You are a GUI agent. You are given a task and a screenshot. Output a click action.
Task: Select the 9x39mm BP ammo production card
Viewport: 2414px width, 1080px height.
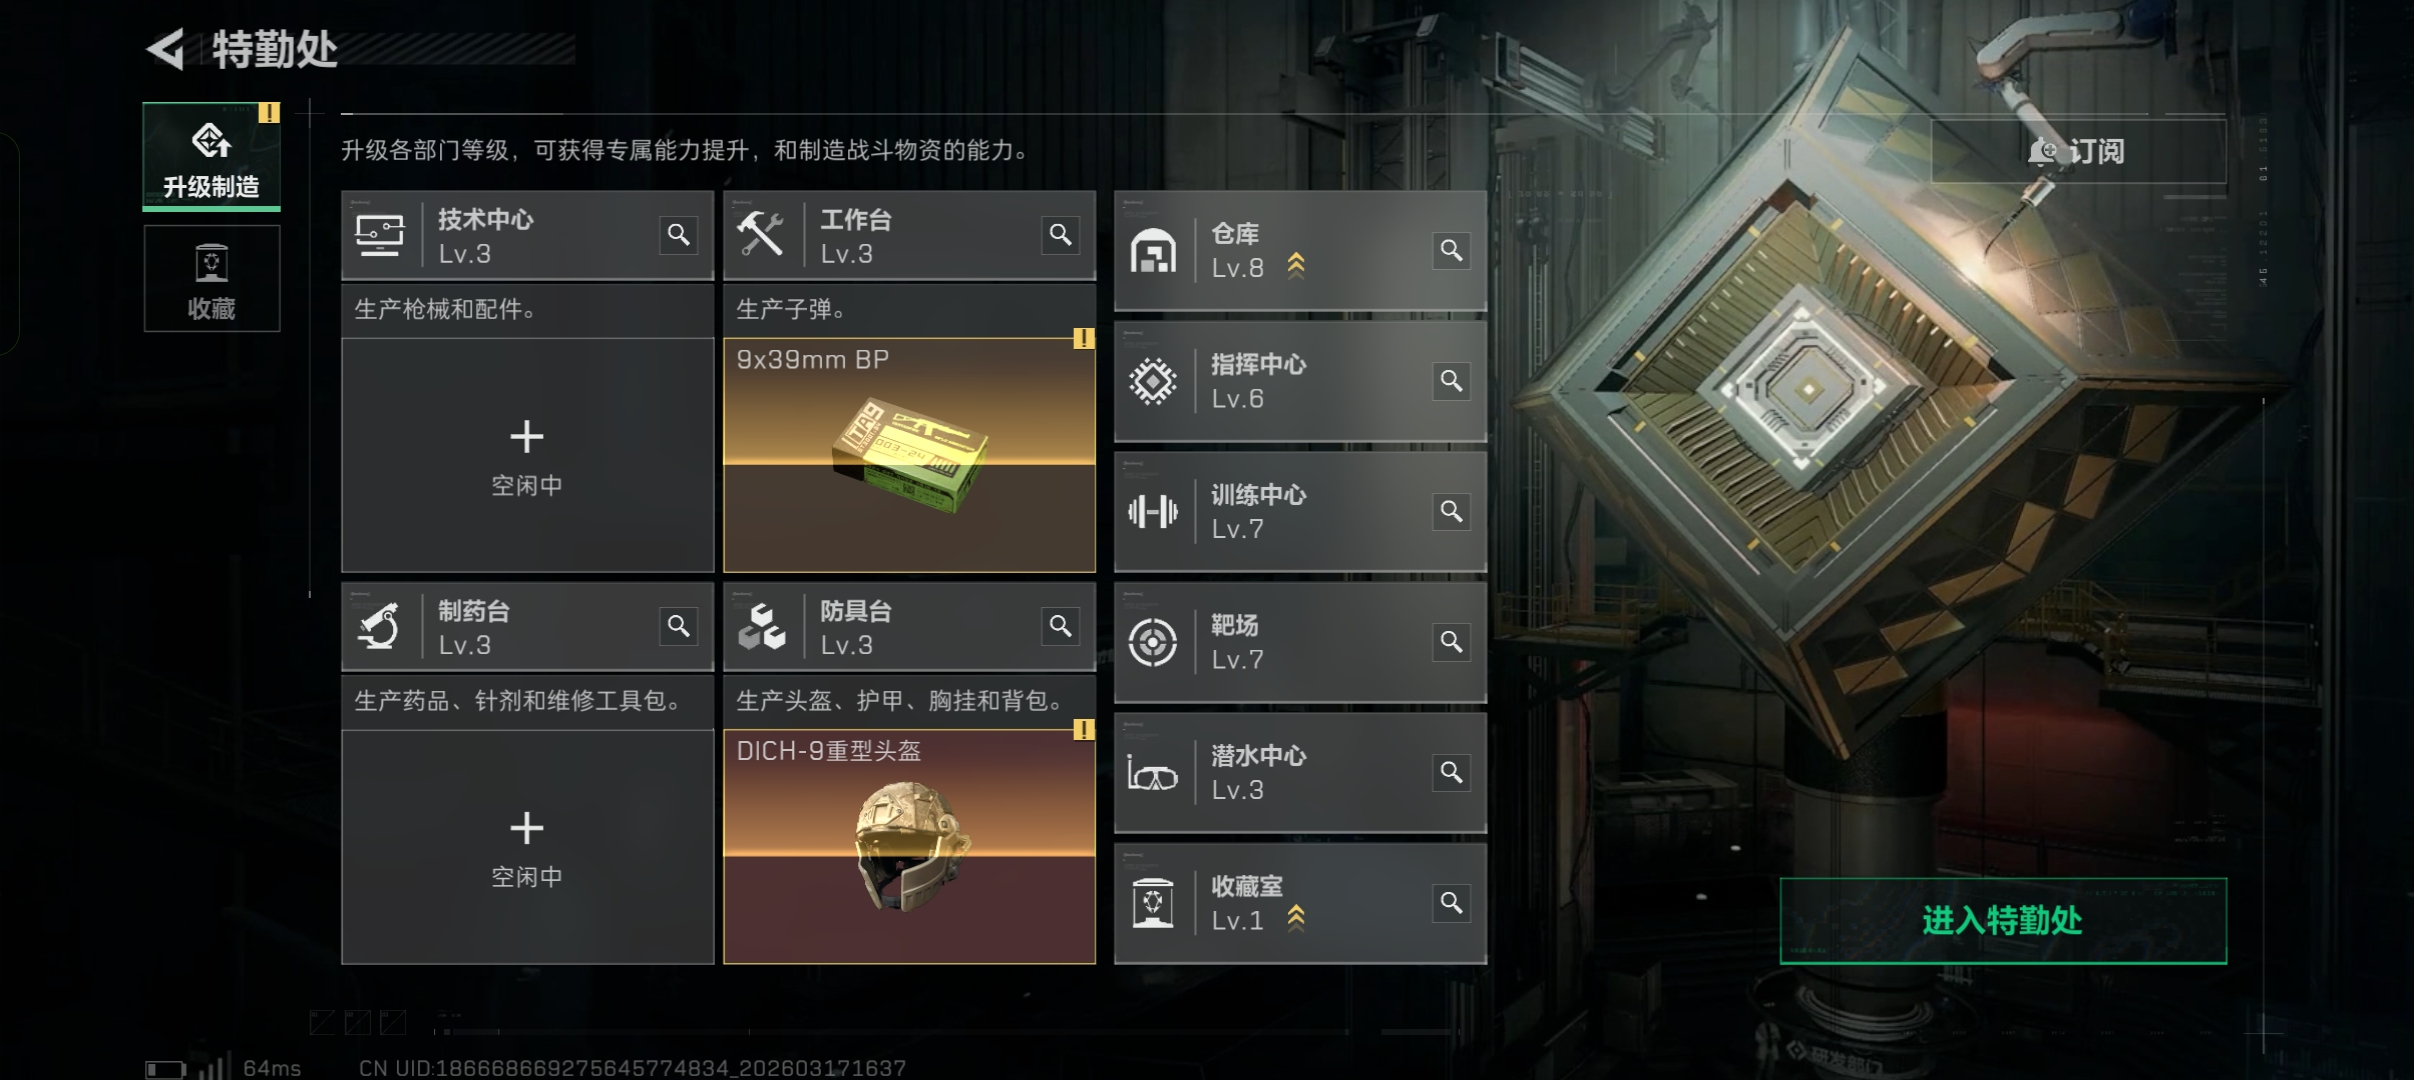click(x=910, y=455)
